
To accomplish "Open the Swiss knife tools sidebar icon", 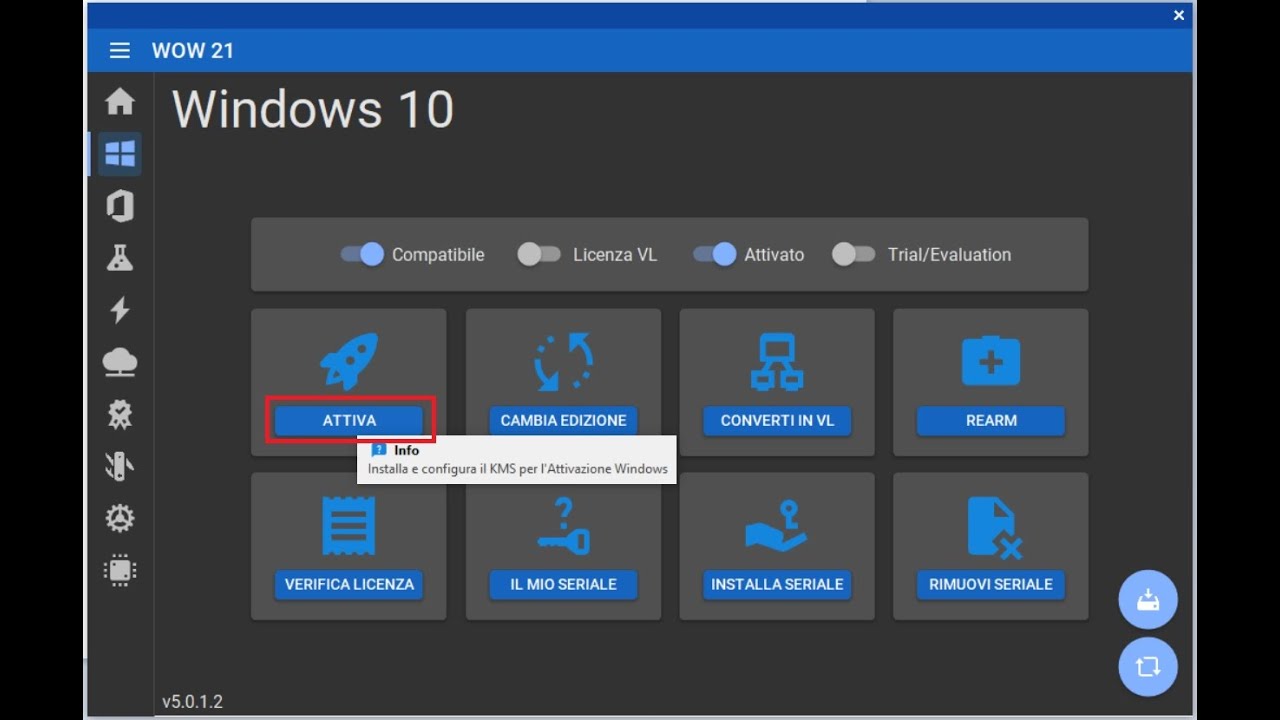I will (120, 466).
